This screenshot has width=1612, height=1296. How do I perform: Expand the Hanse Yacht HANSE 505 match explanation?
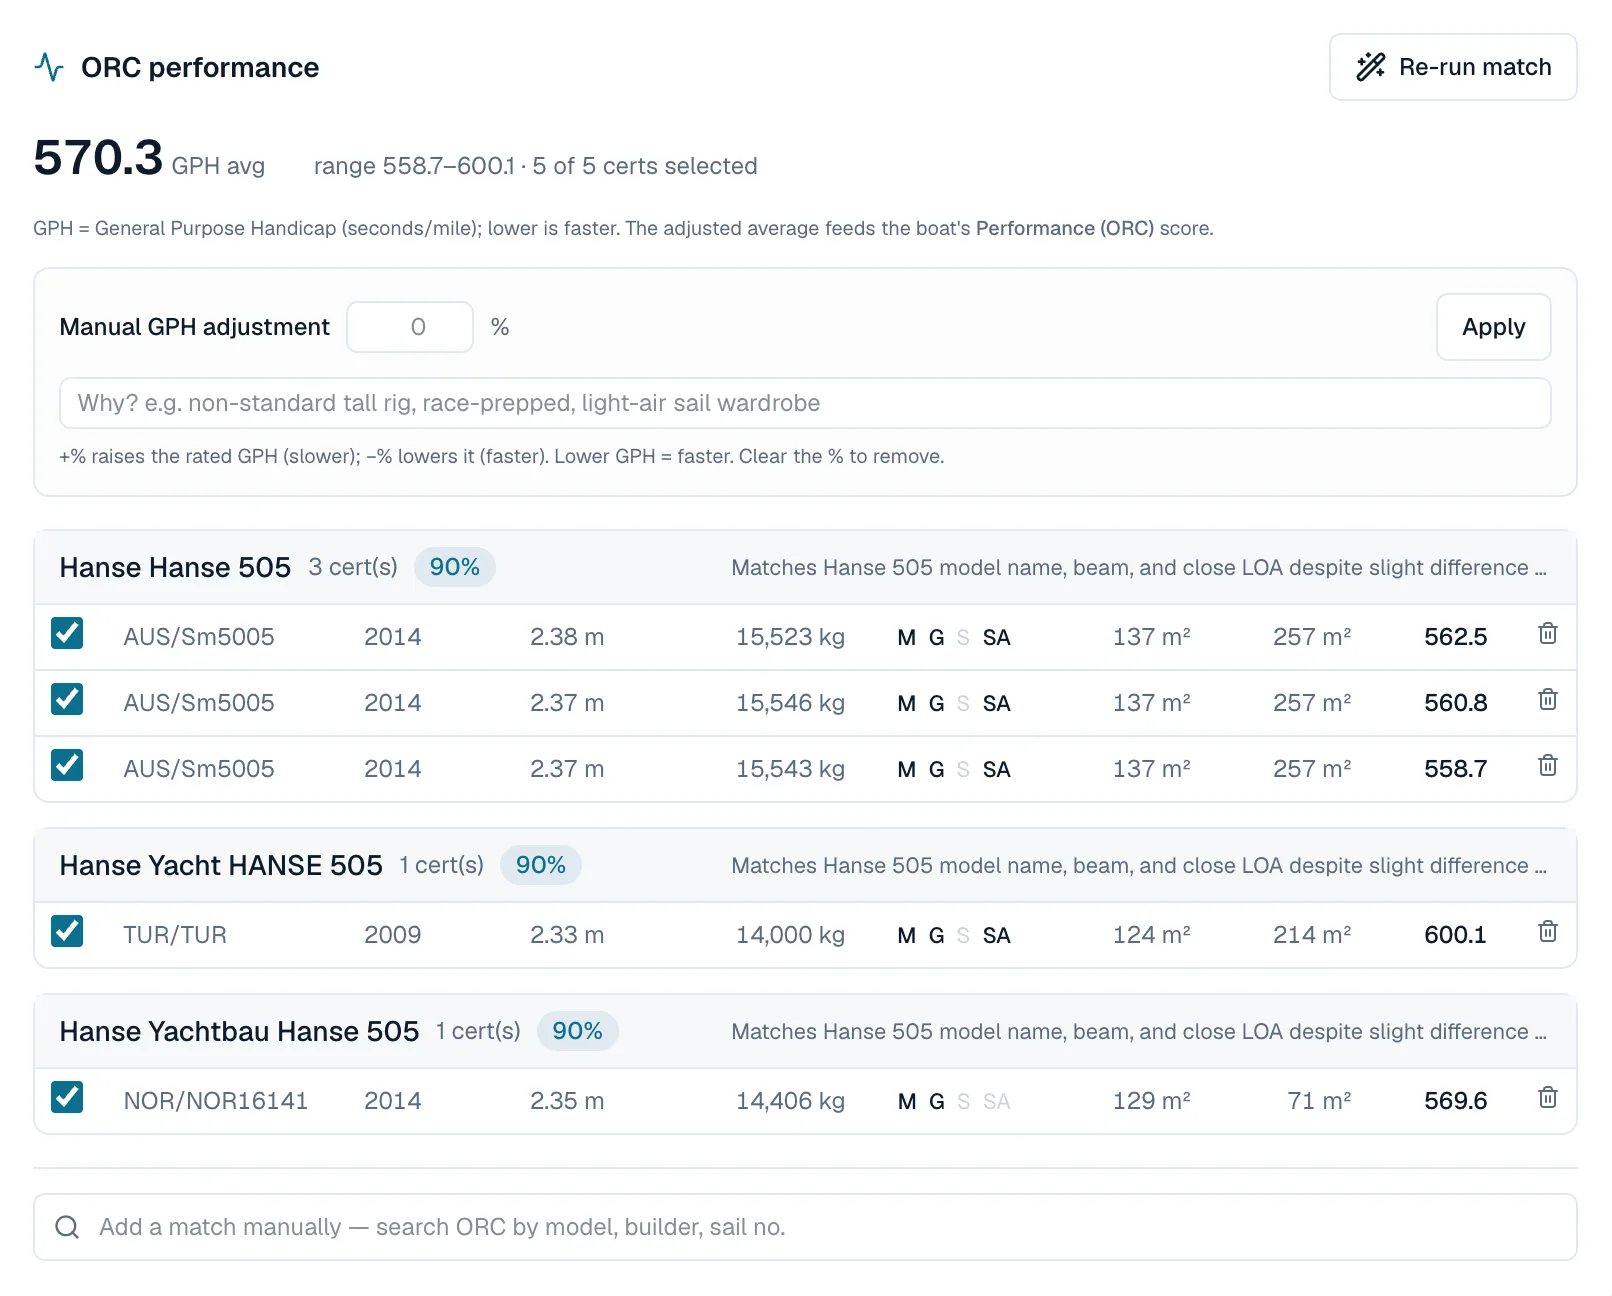[x=1139, y=866]
